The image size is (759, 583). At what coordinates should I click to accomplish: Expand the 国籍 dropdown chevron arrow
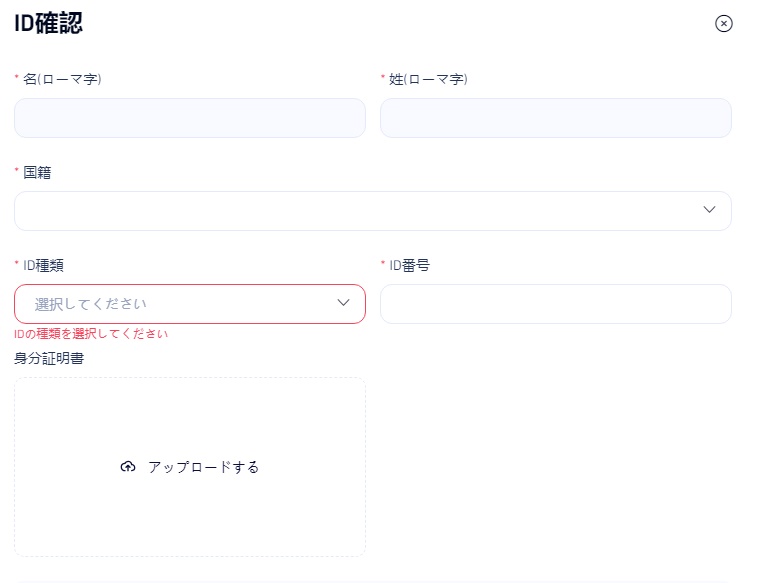[x=709, y=210]
